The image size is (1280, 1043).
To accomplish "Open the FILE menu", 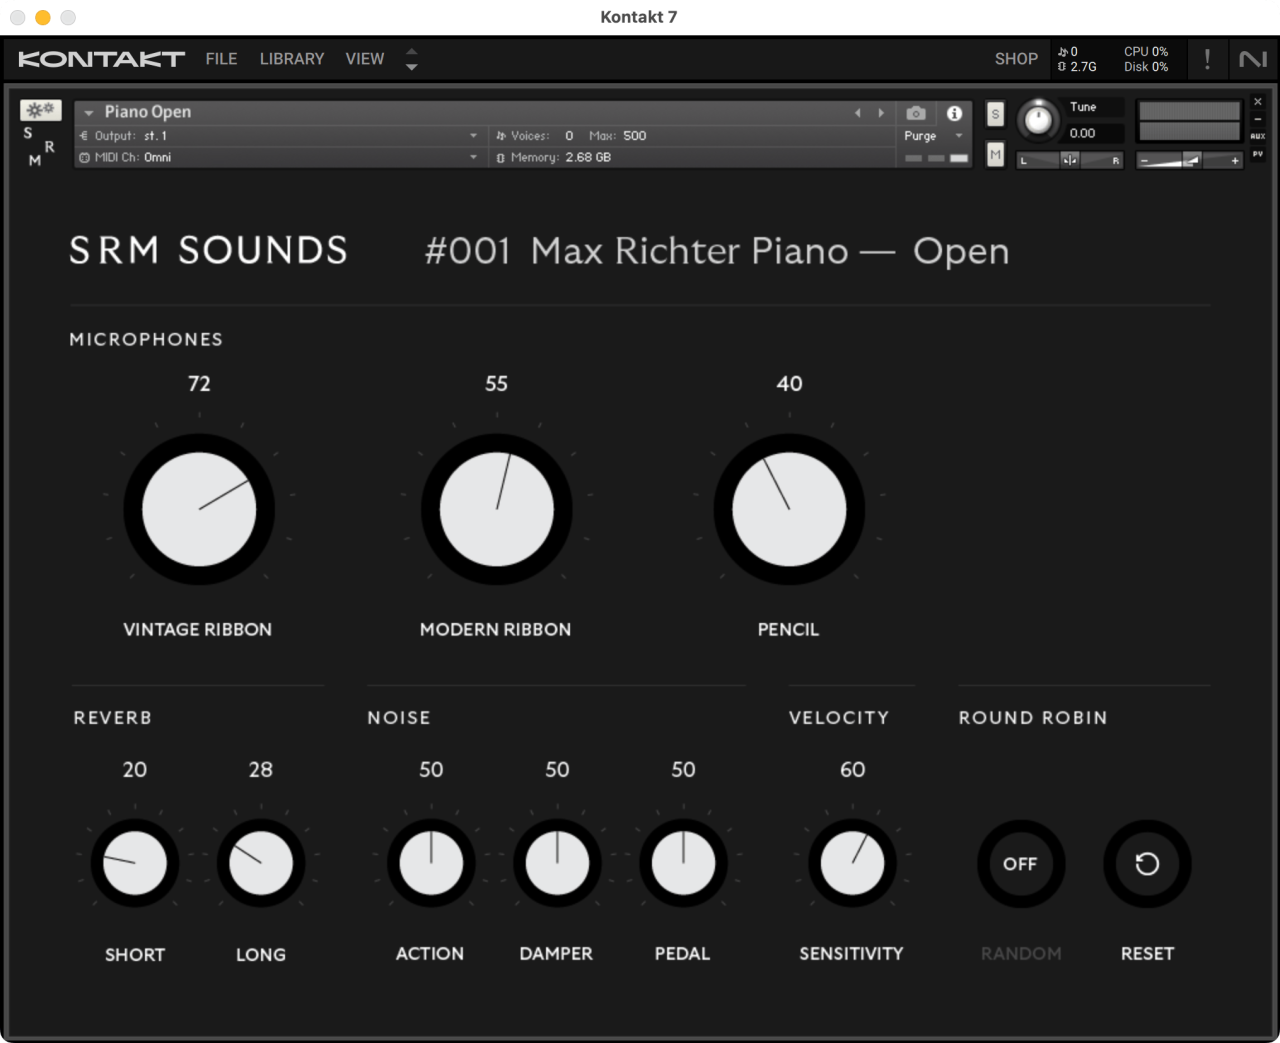I will tap(221, 58).
